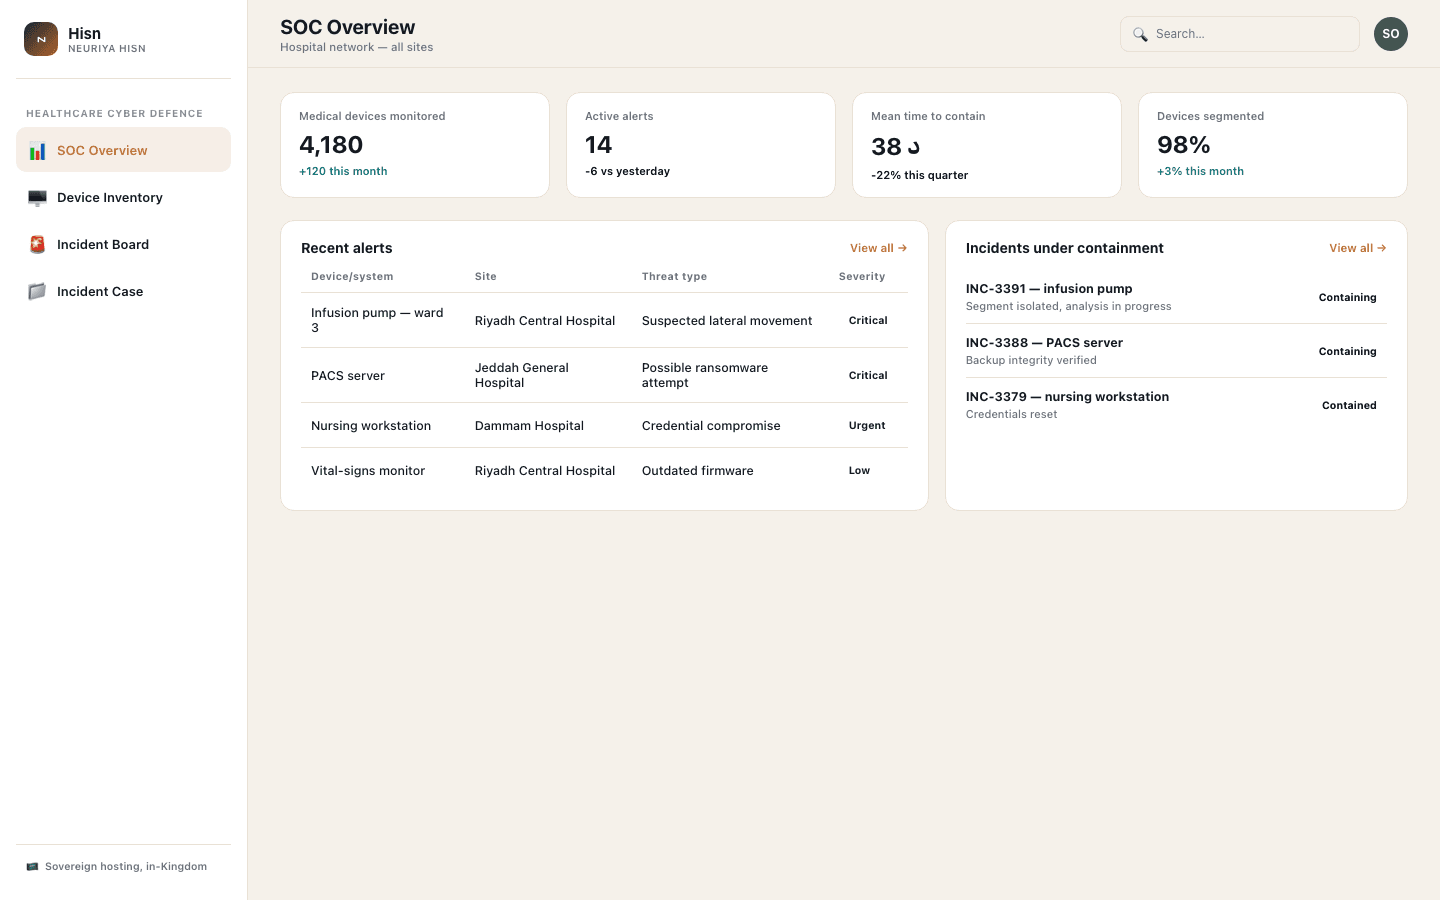The height and width of the screenshot is (900, 1440).
Task: Click the Incident Case folder icon
Action: pos(37,292)
